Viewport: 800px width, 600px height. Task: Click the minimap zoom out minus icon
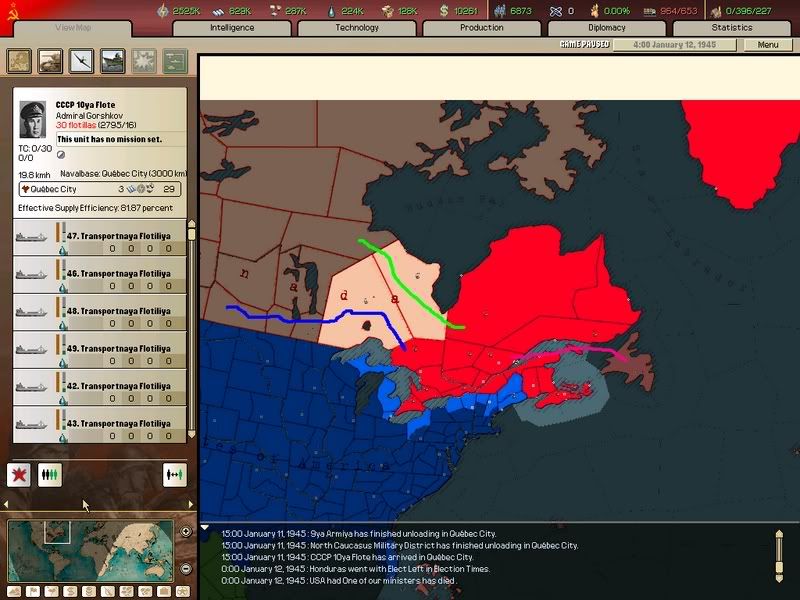186,568
